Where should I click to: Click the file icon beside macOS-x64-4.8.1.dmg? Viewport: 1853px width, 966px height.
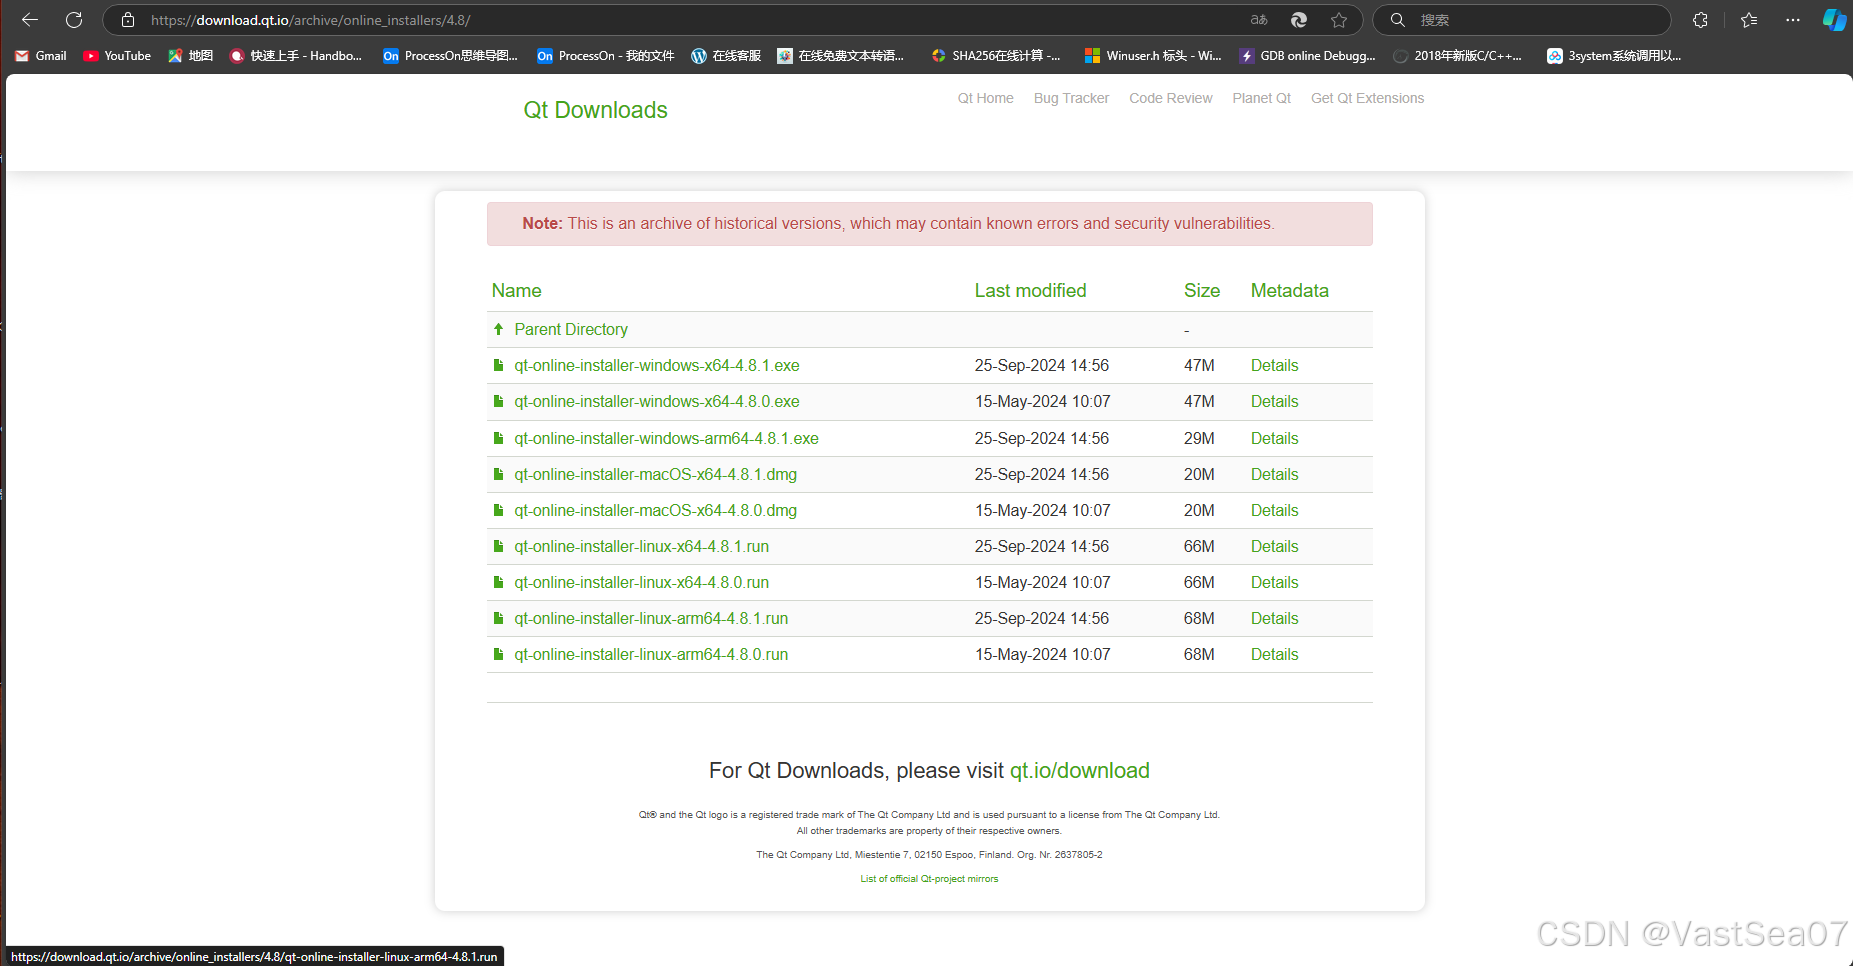click(498, 474)
